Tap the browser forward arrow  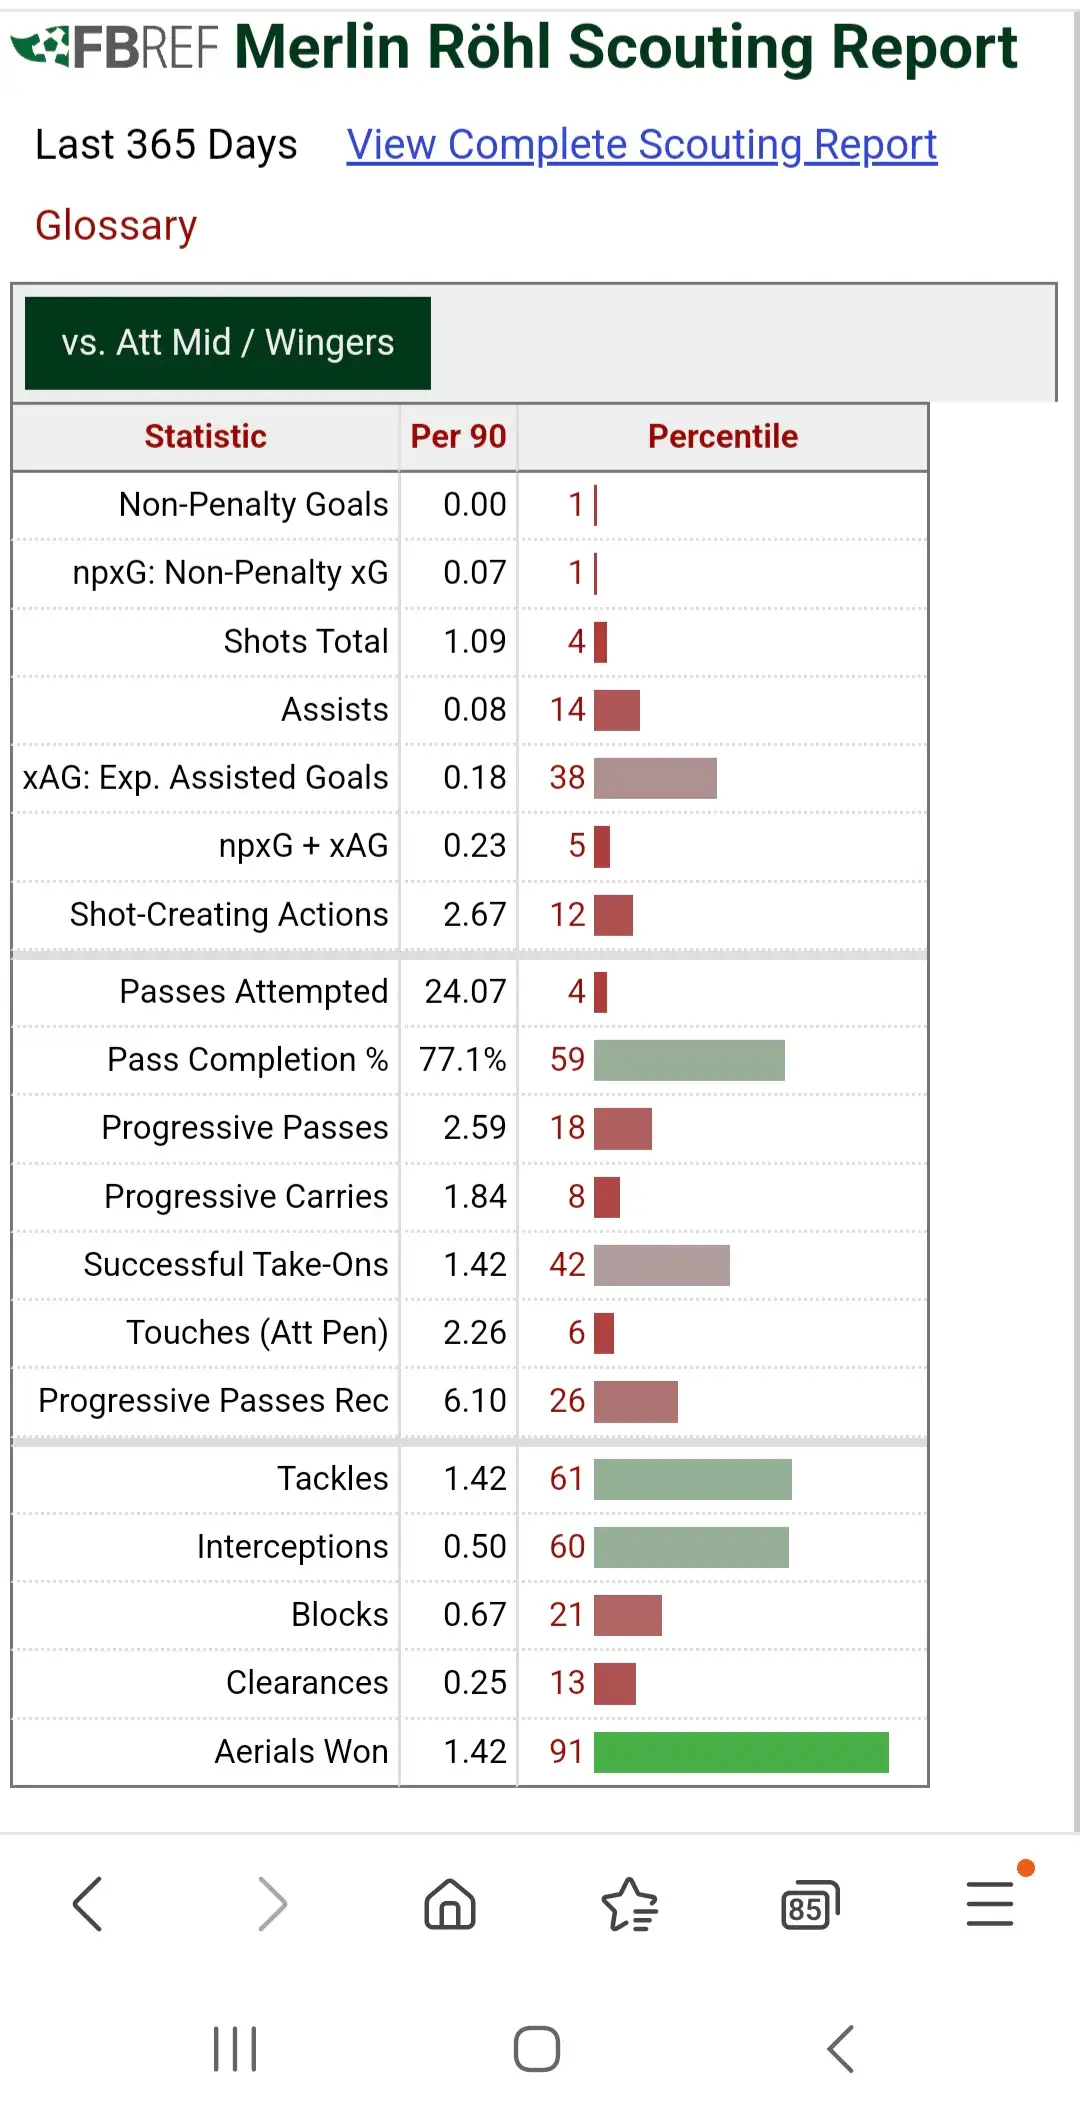tap(271, 1903)
